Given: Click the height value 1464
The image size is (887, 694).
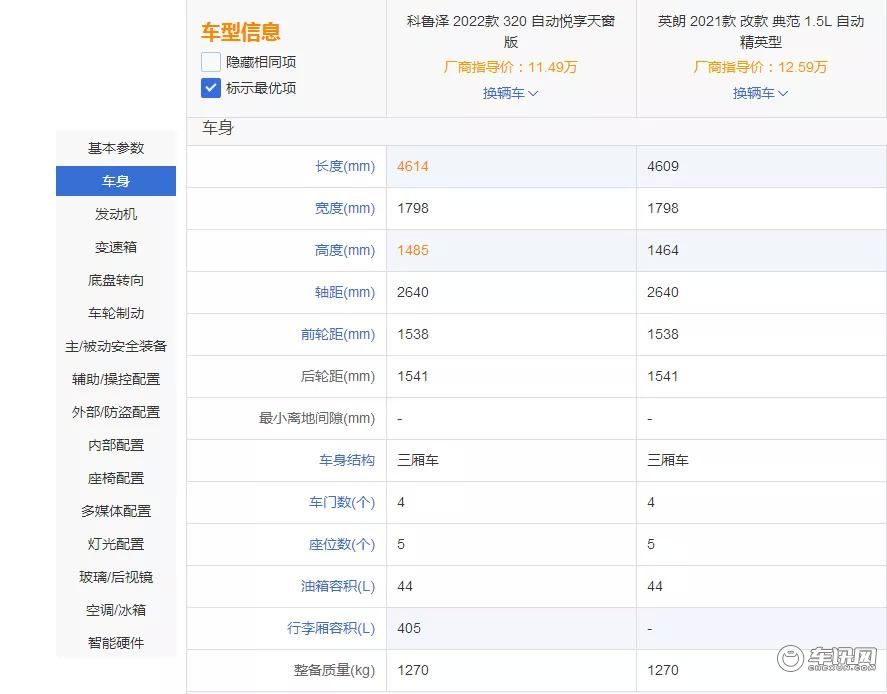Looking at the screenshot, I should [662, 250].
